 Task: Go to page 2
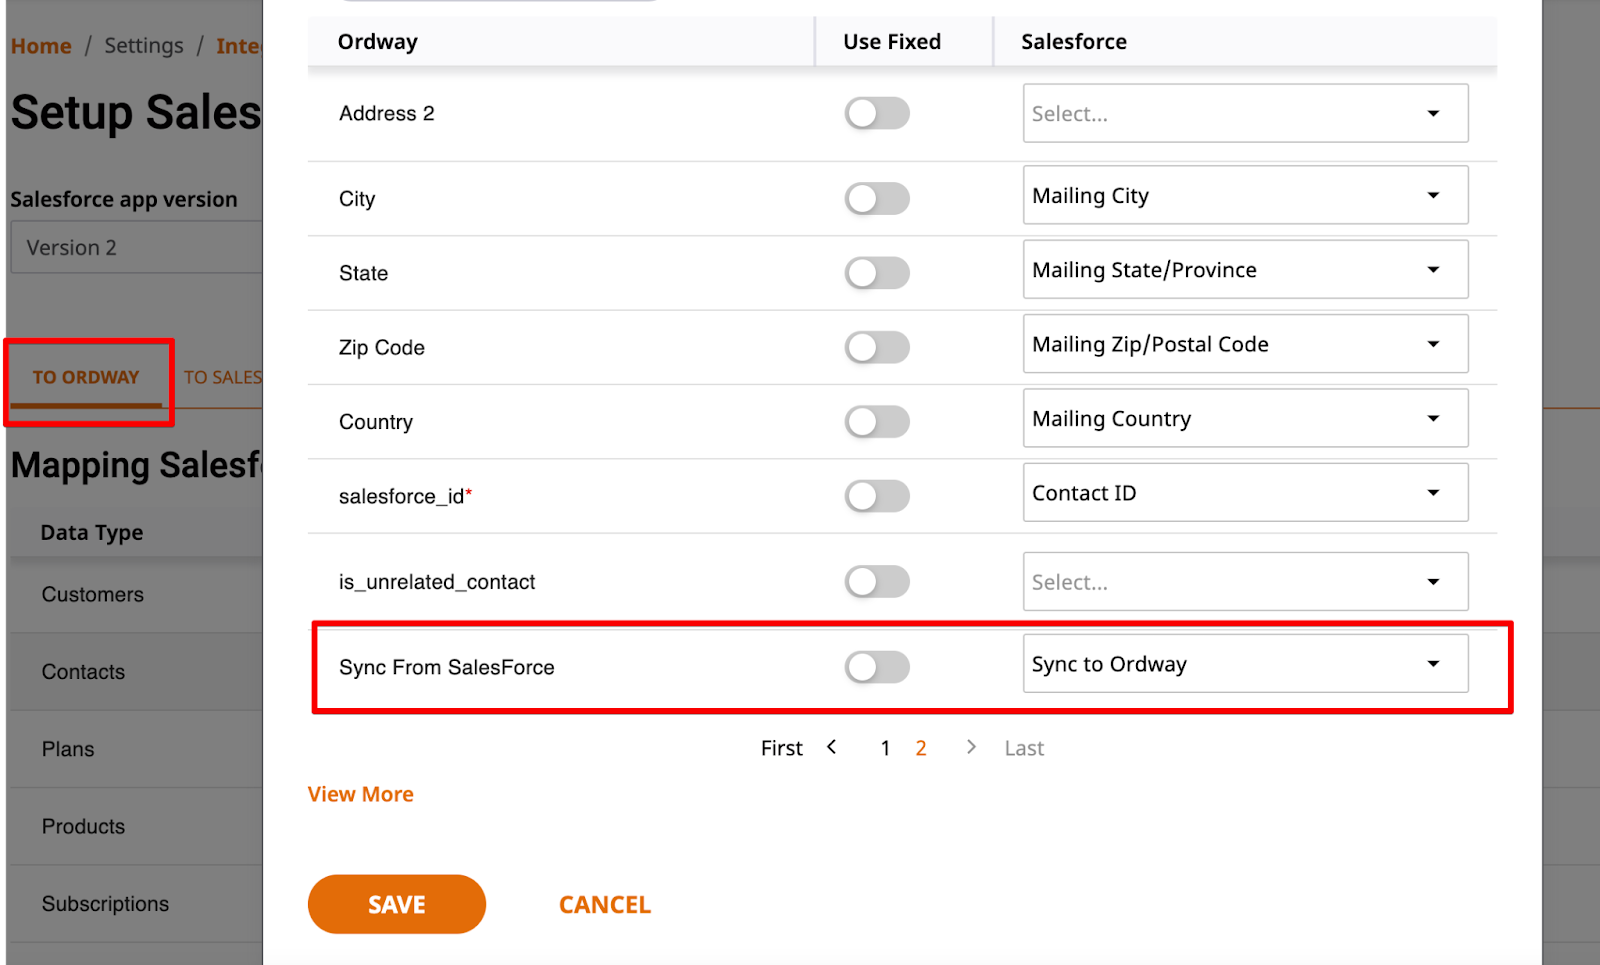coord(921,748)
